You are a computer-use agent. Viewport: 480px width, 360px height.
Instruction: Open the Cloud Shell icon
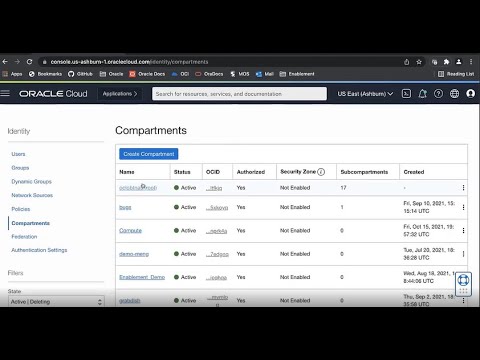[x=406, y=94]
